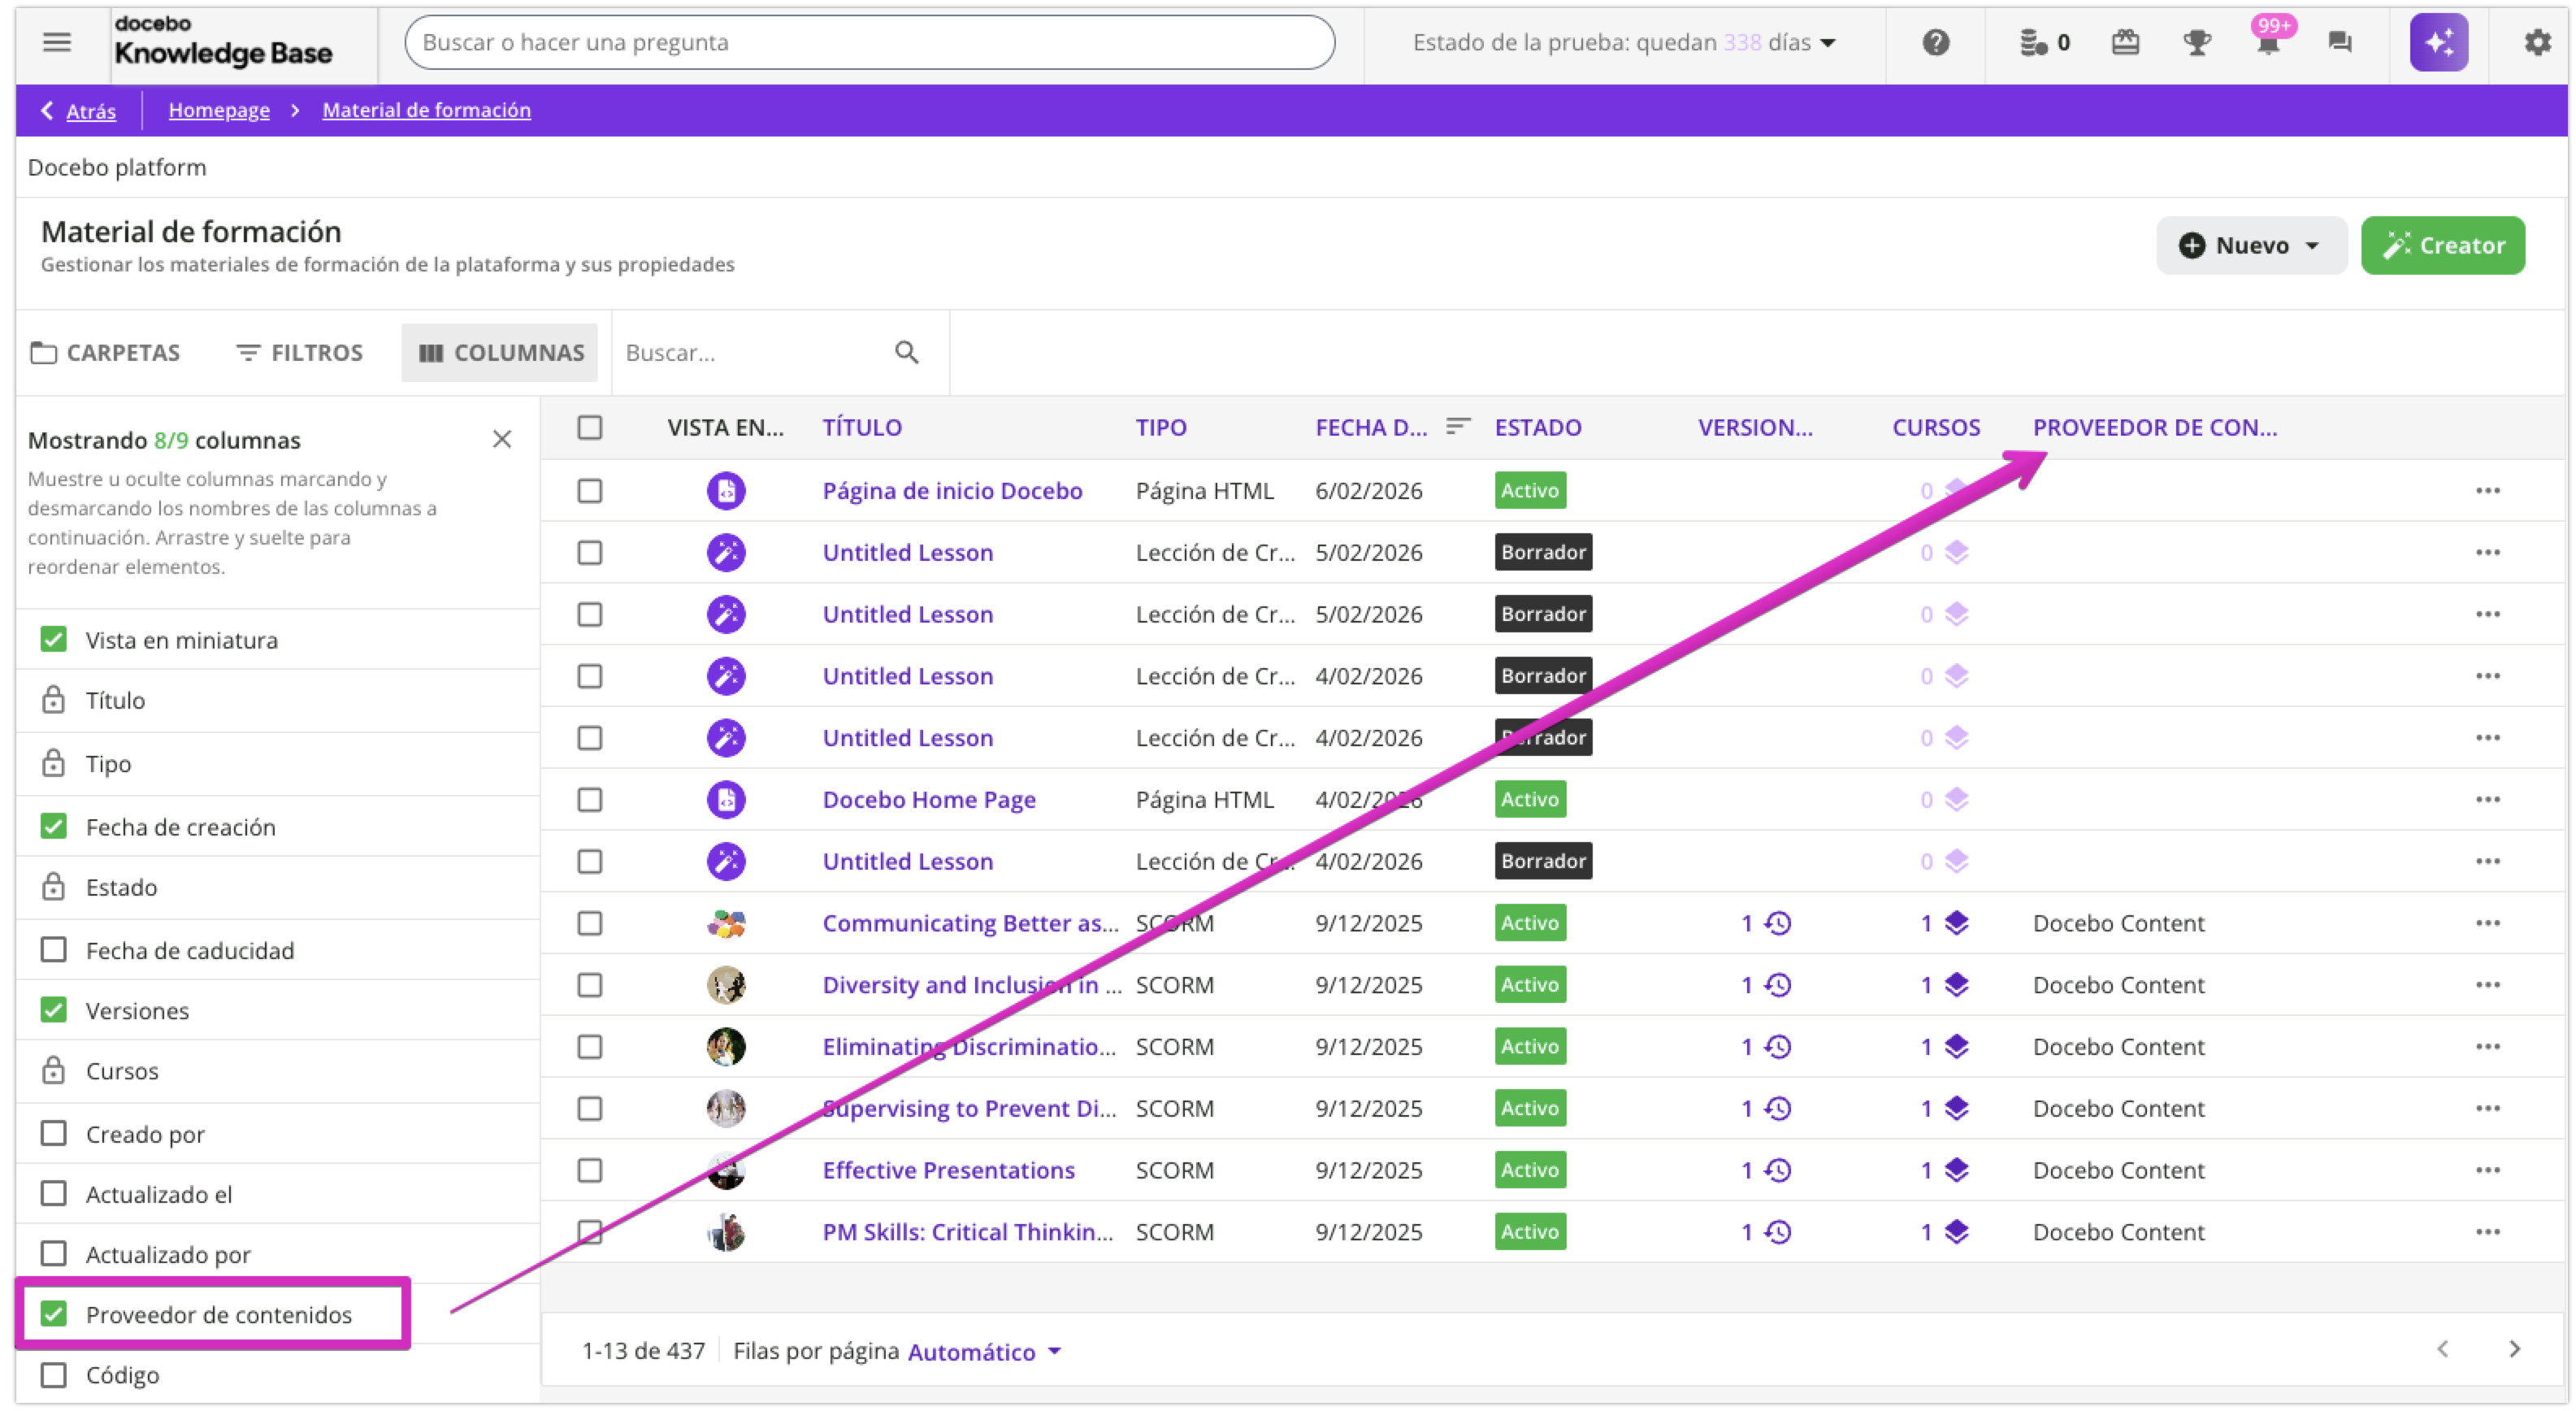The image size is (2576, 1411).
Task: Click the green Creator button
Action: pos(2442,246)
